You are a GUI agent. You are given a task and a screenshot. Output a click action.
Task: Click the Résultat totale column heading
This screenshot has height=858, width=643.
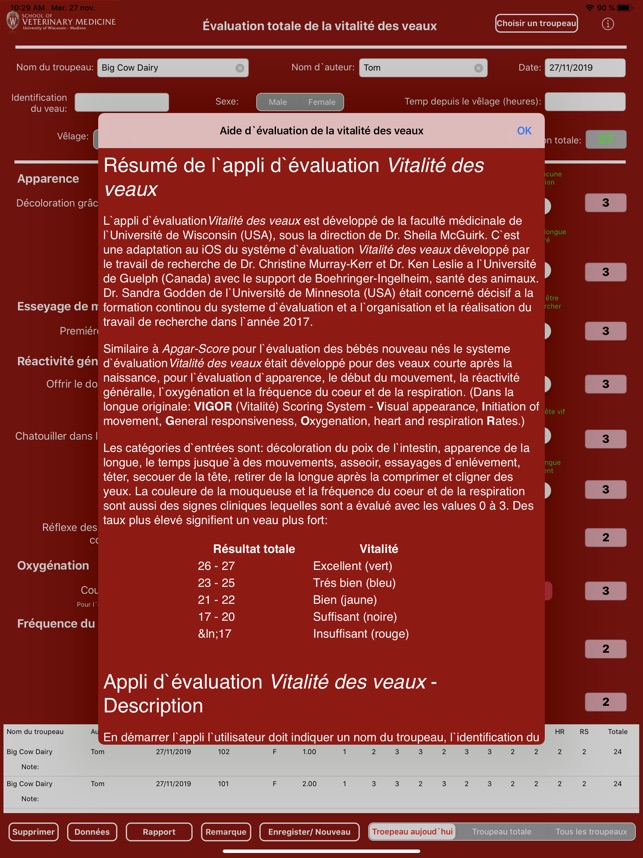click(x=253, y=549)
